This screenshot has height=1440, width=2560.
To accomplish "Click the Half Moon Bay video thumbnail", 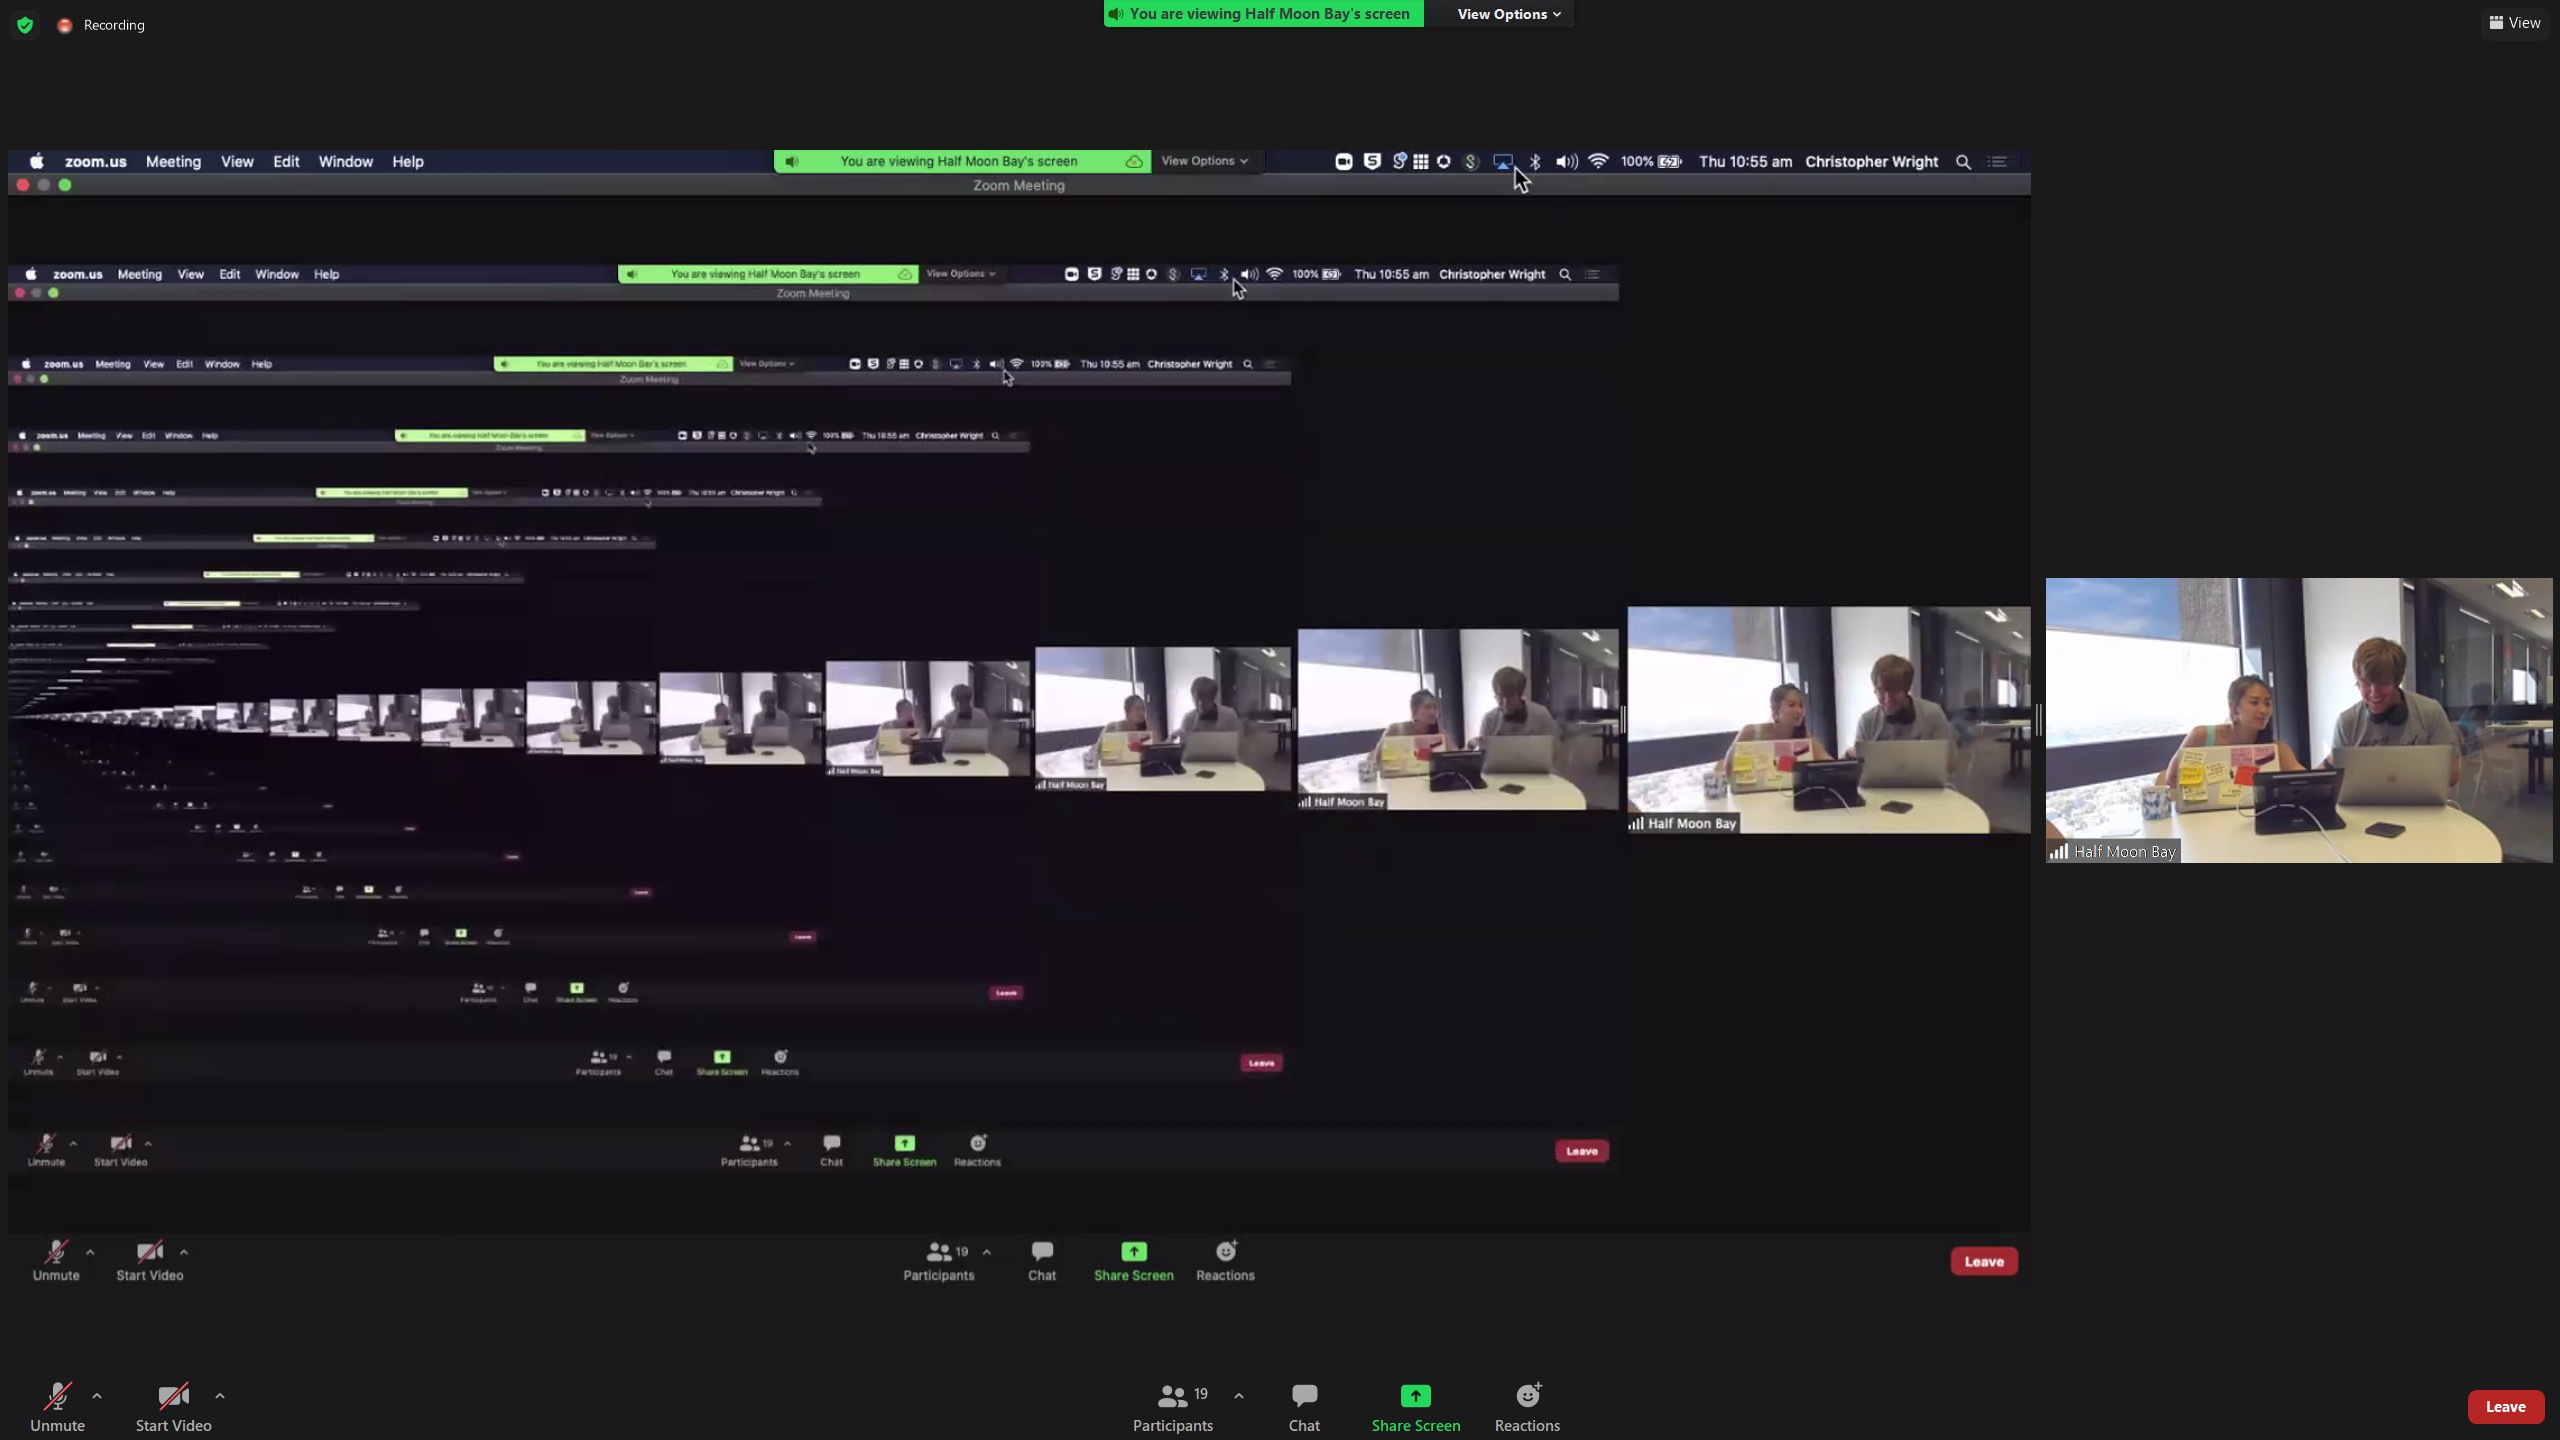I will coord(2298,720).
